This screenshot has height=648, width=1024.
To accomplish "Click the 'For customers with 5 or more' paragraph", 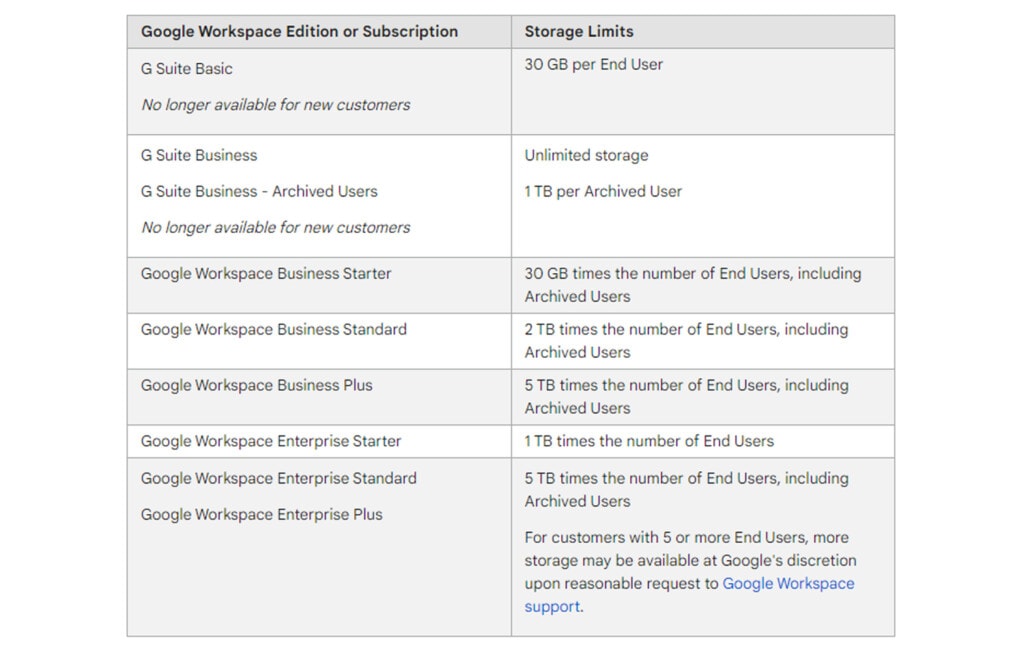I will point(690,572).
